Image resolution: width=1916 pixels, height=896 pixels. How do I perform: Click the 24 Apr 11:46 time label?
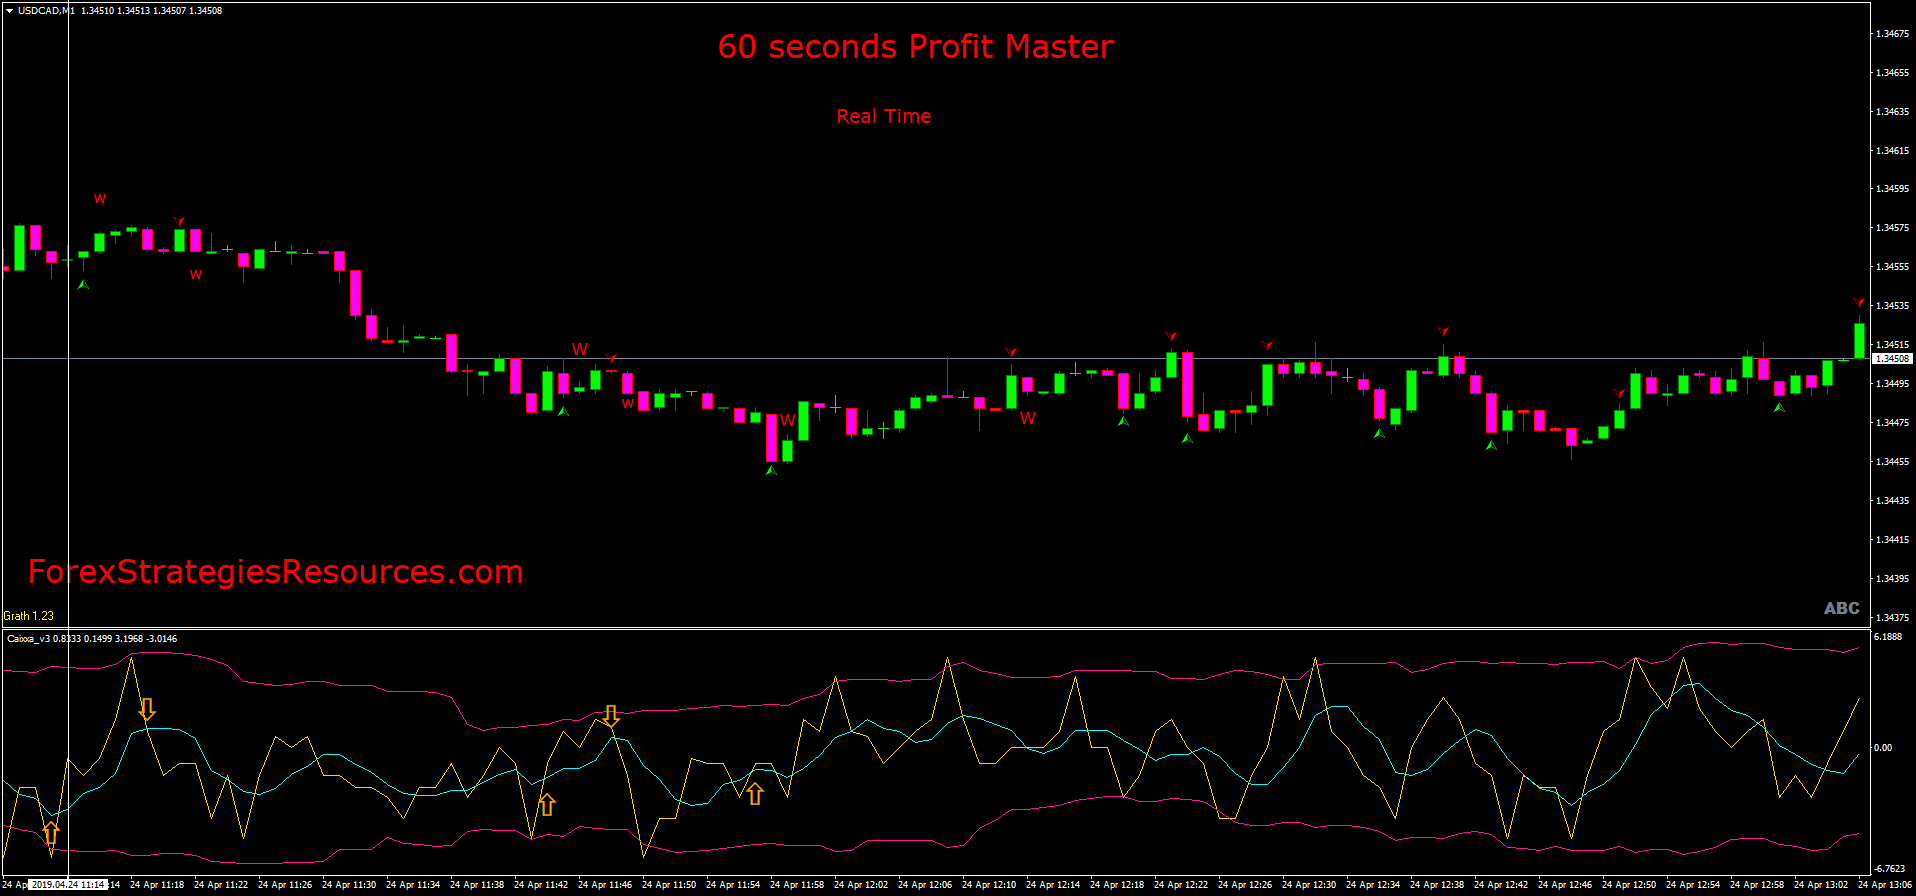coord(605,885)
